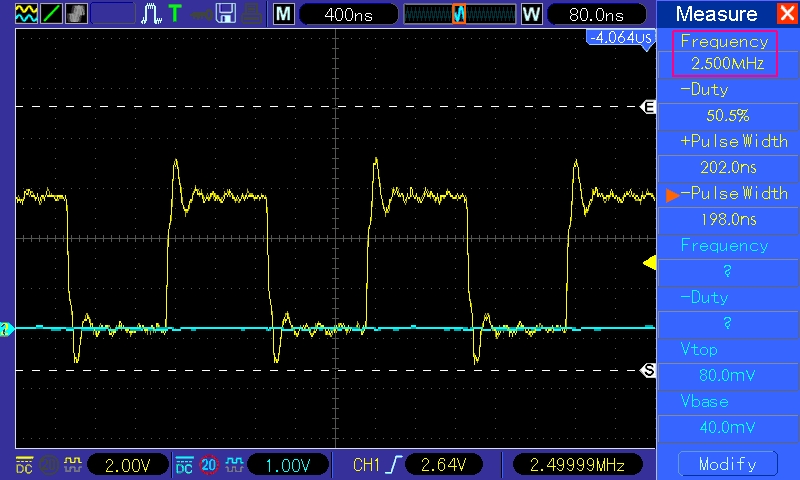
Task: Click the Modify button
Action: pos(728,464)
